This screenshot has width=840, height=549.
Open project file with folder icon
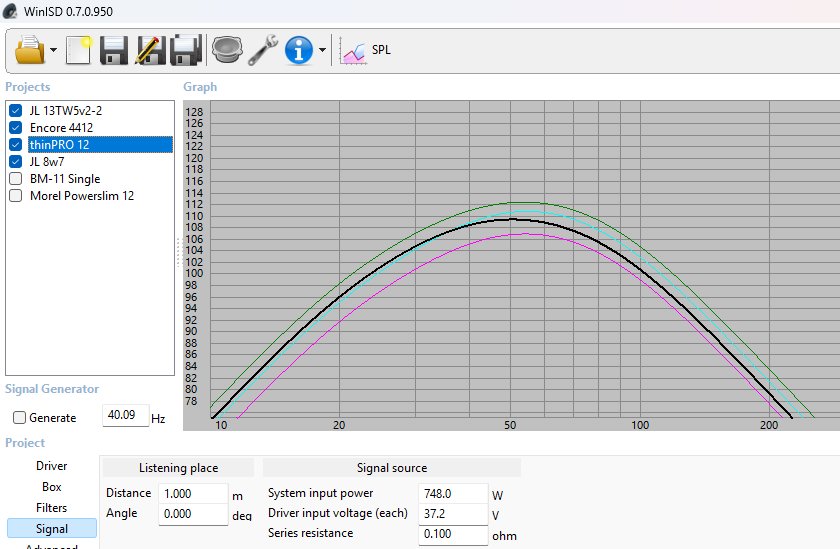29,50
